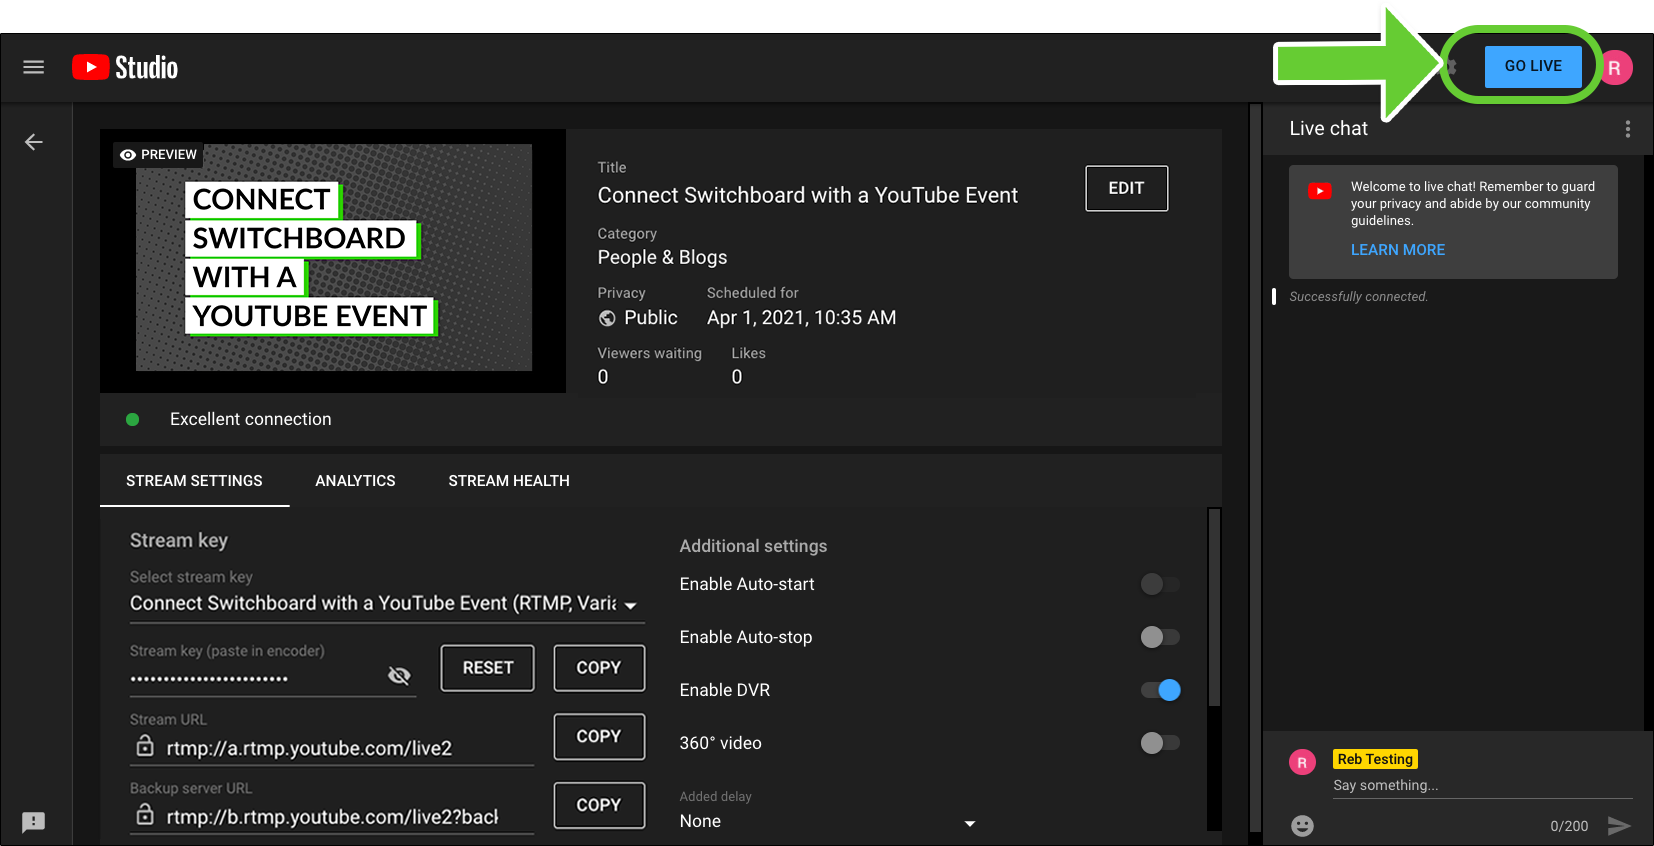
Task: Toggle Enable Auto-stop switch
Action: [x=1160, y=637]
